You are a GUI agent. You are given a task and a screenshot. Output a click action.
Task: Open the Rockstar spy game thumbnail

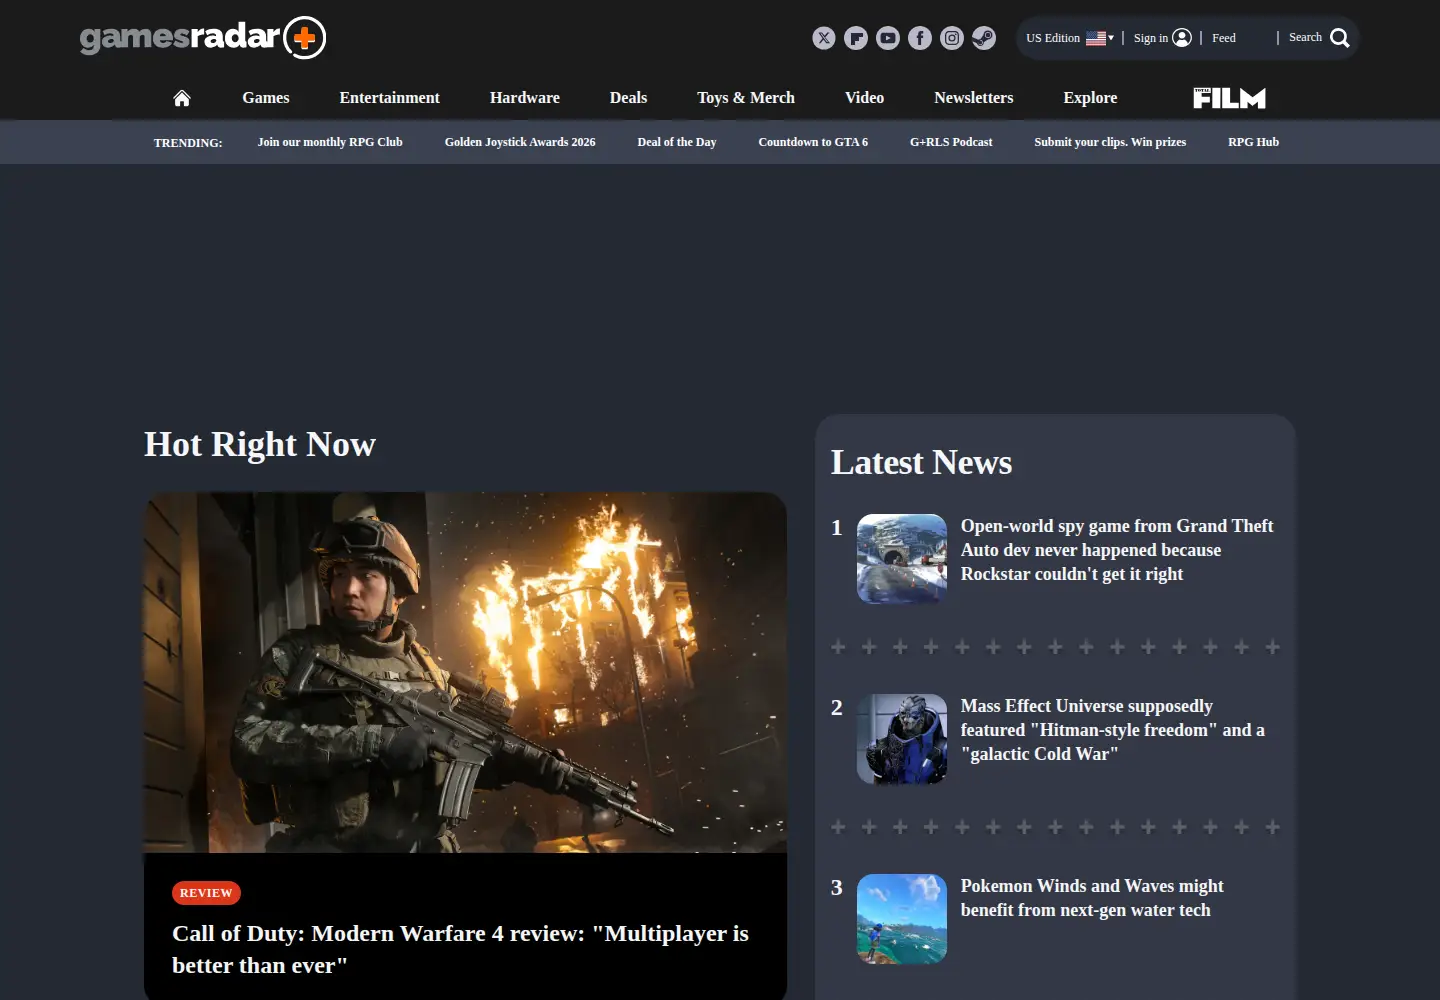(902, 559)
